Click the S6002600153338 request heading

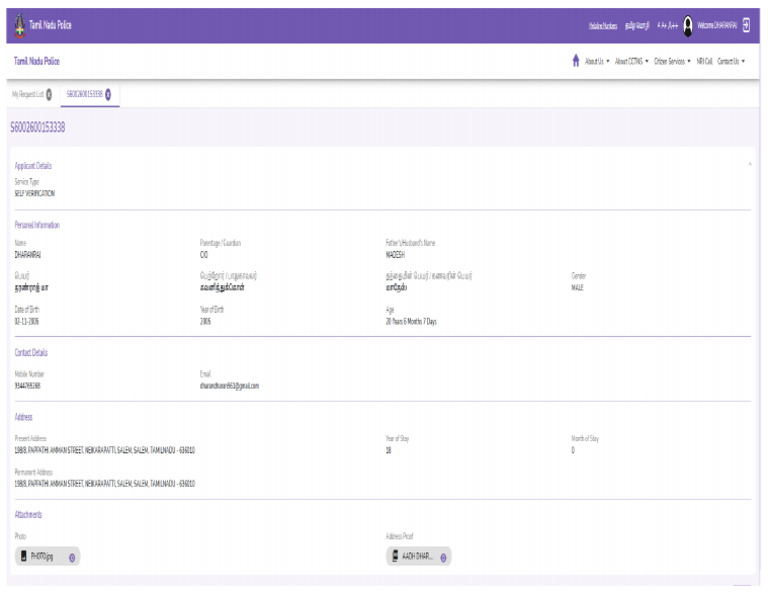click(37, 128)
